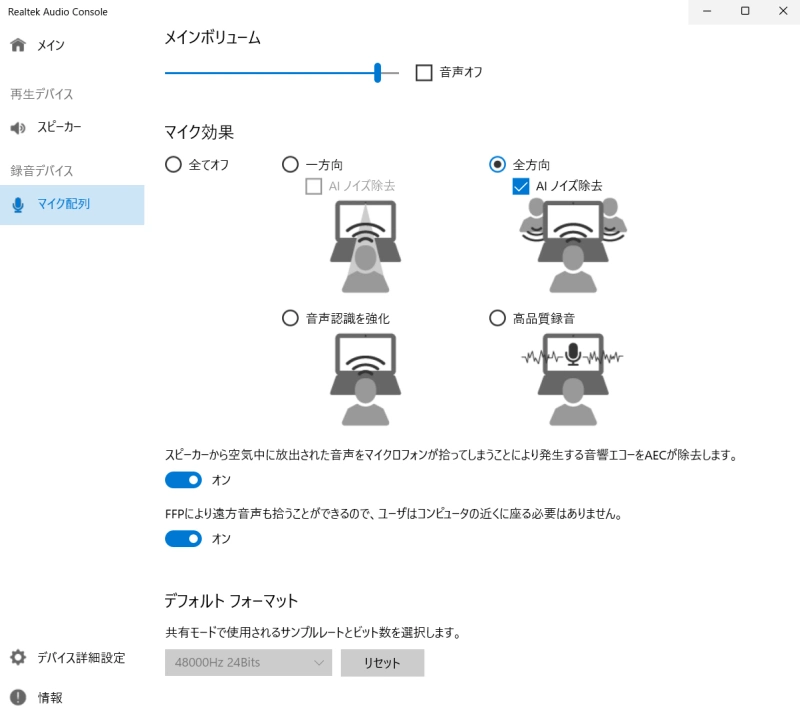Select the speaker icon in the sidebar
Screen dimensions: 800x714
(17, 127)
